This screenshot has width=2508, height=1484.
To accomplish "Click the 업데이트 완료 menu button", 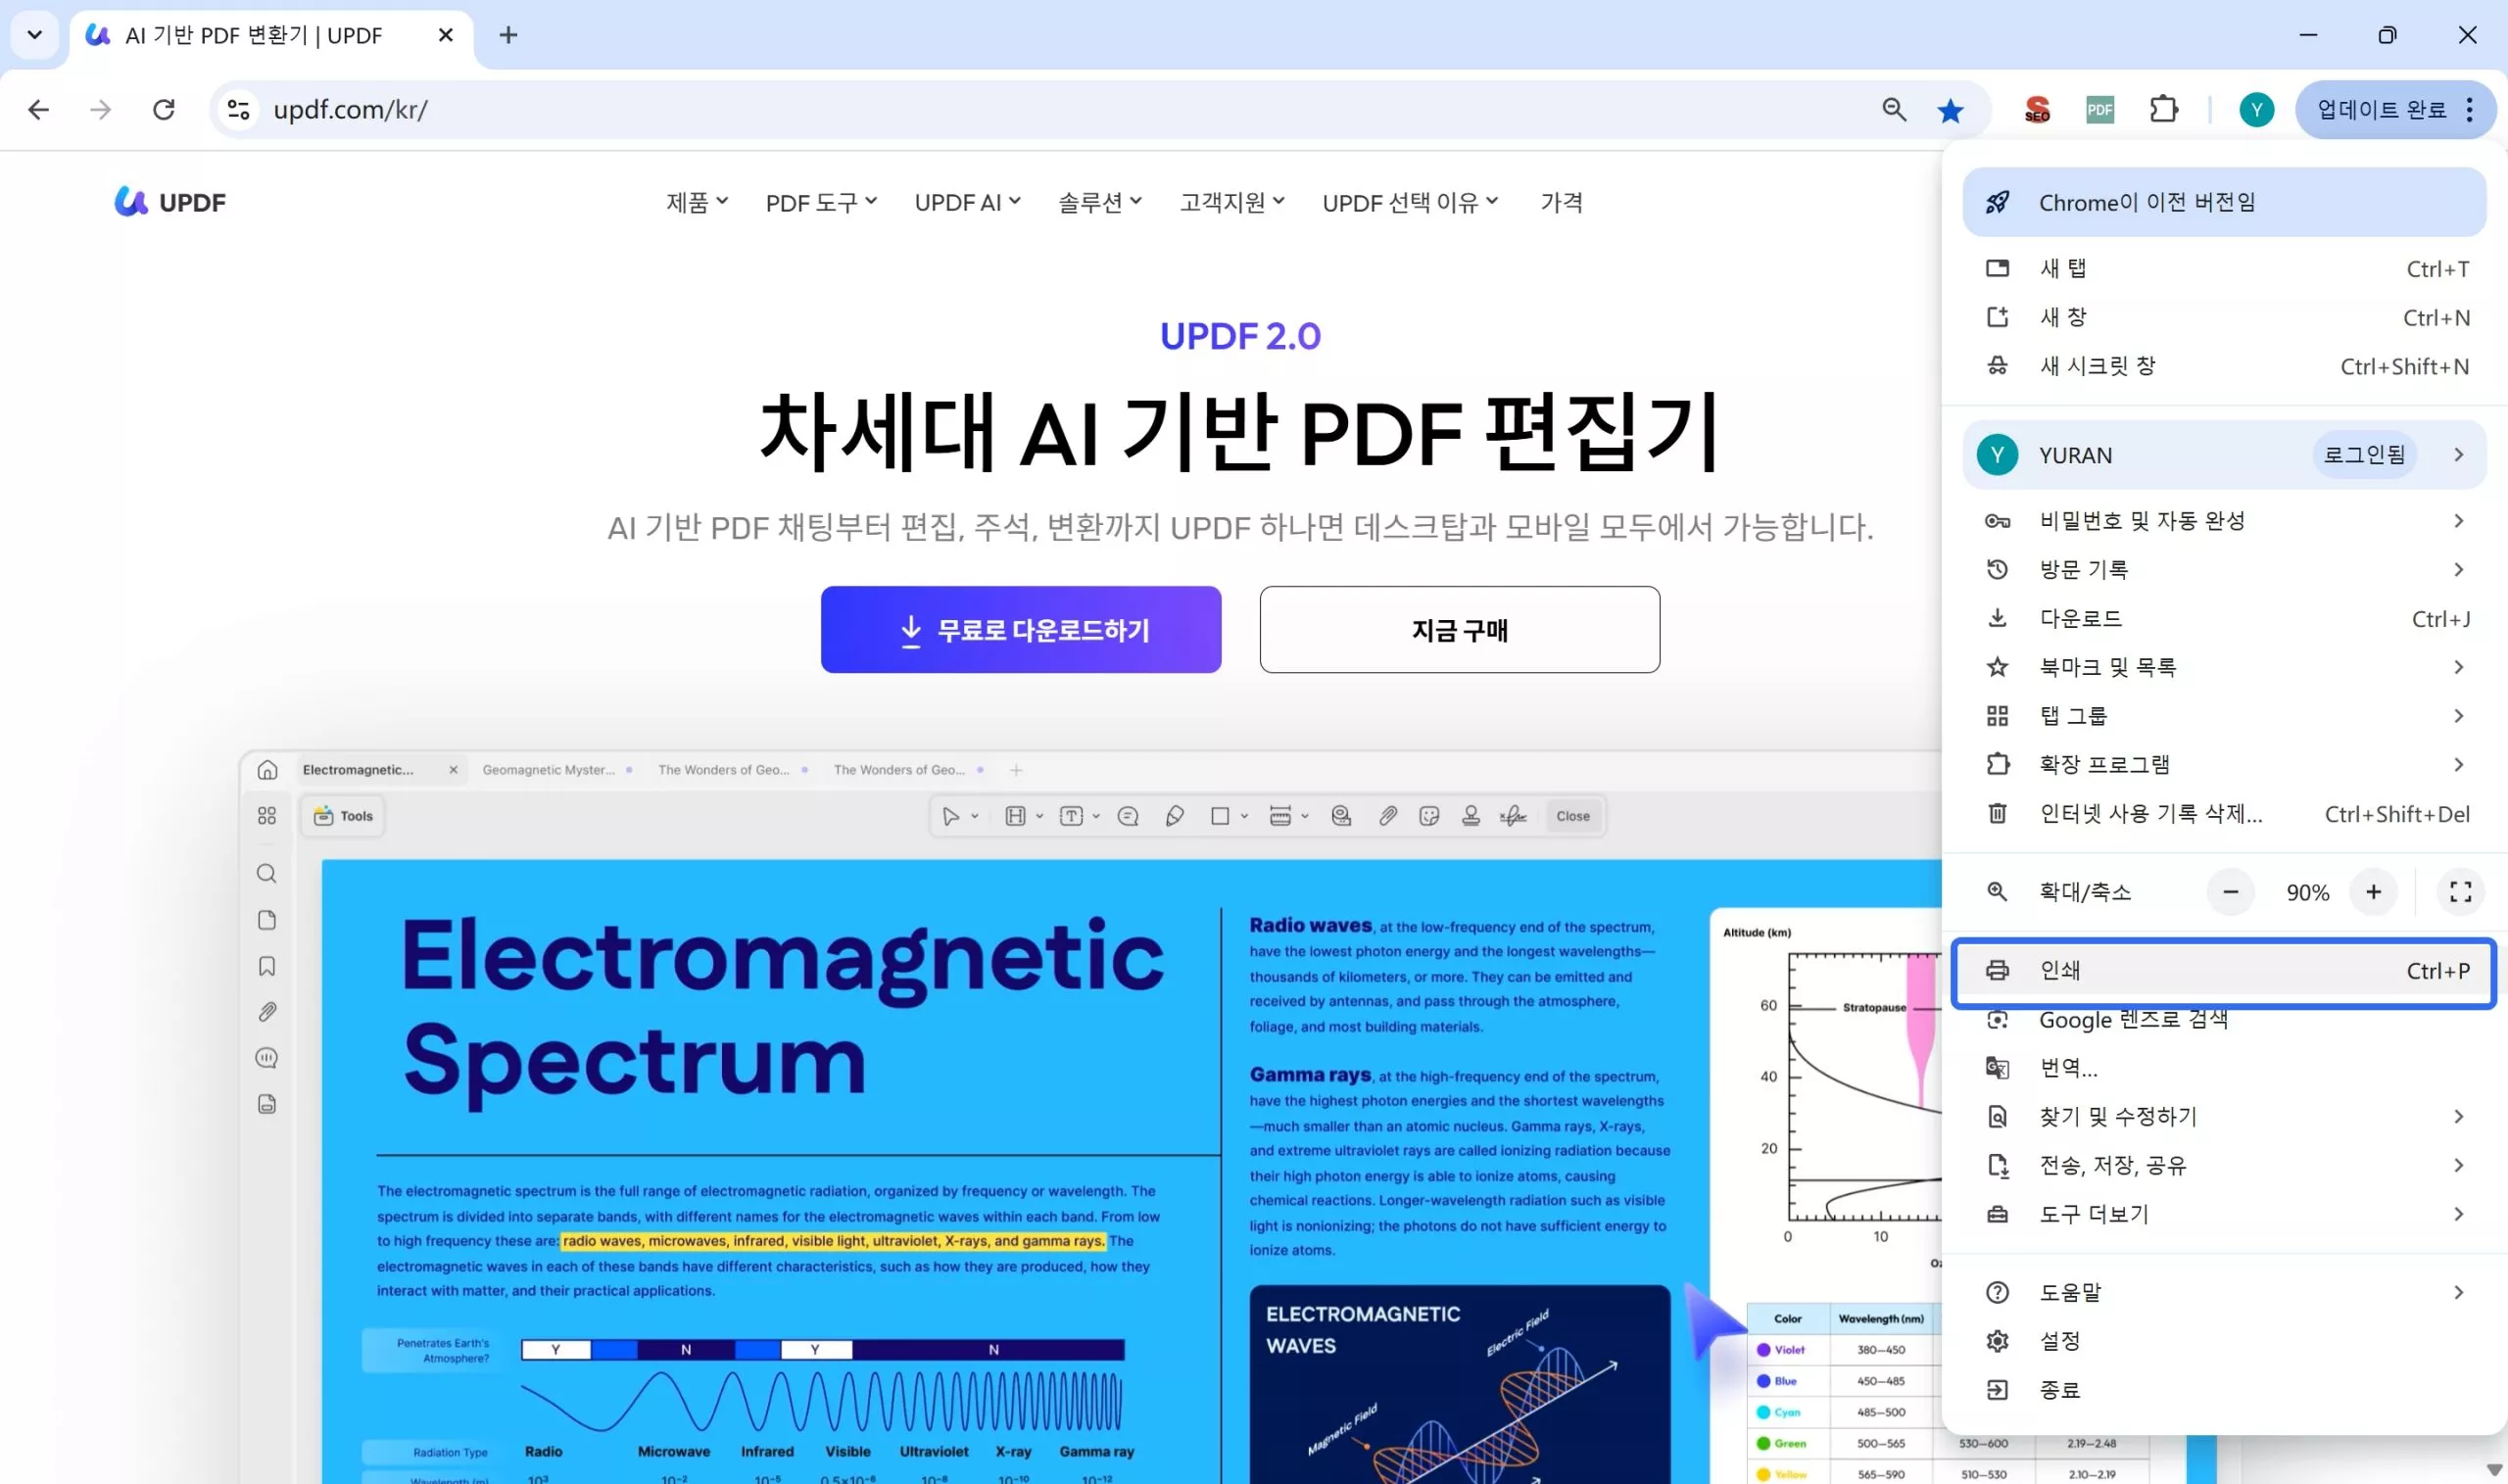I will [2396, 109].
